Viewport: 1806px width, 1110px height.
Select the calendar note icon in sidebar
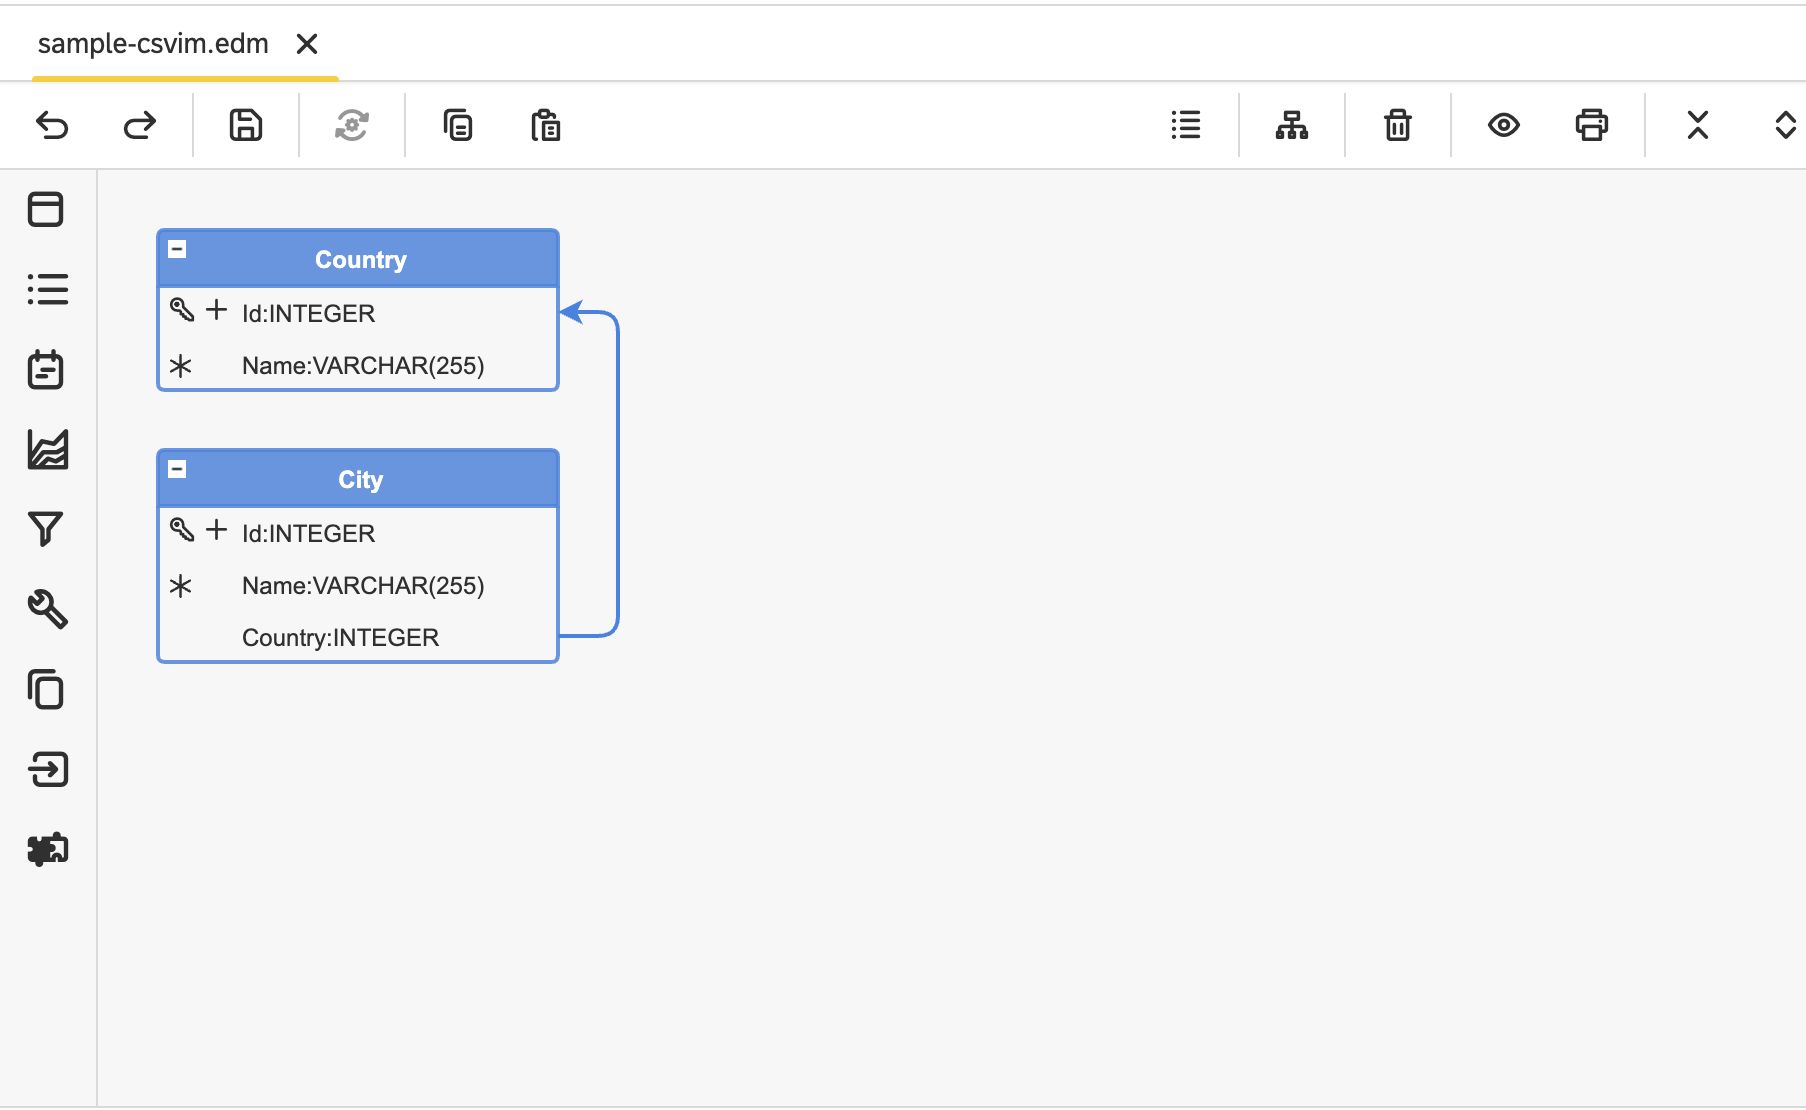pyautogui.click(x=46, y=370)
